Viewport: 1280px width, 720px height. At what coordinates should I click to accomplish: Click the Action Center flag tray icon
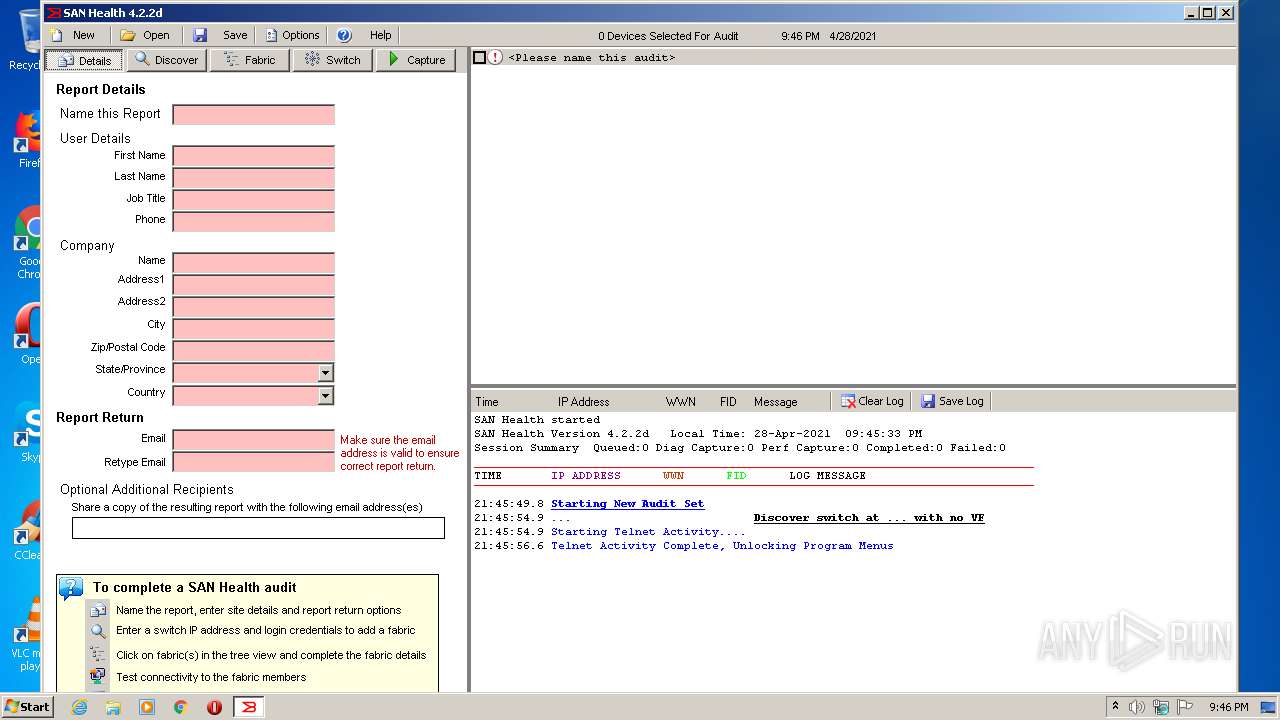click(x=1185, y=707)
